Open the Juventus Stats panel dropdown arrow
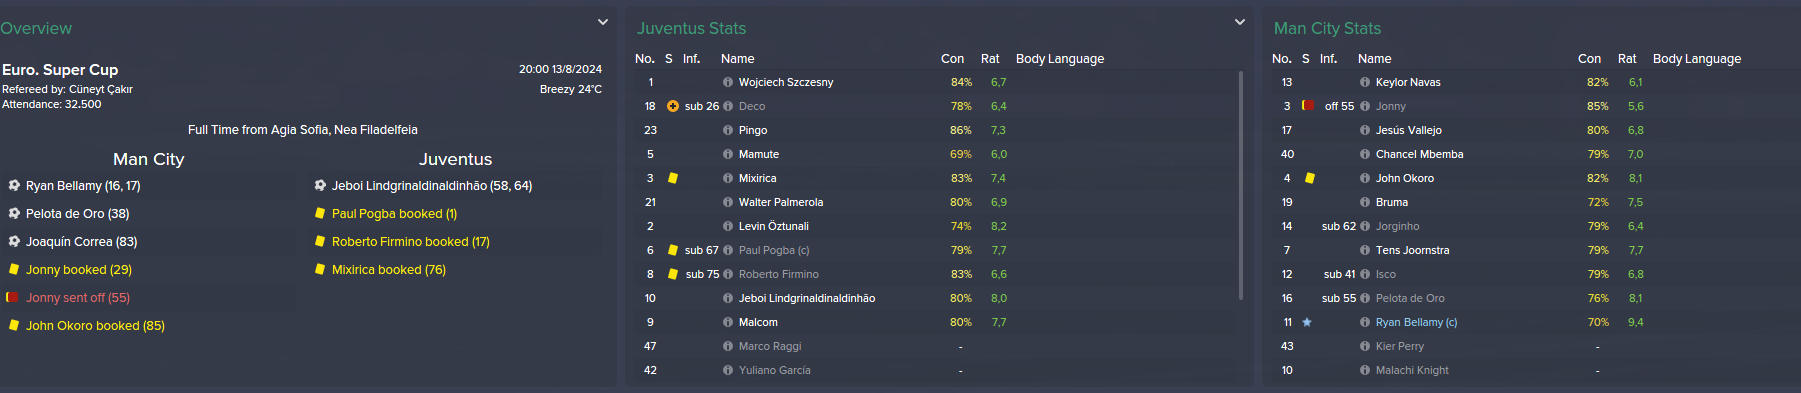The image size is (1801, 393). [x=1240, y=22]
